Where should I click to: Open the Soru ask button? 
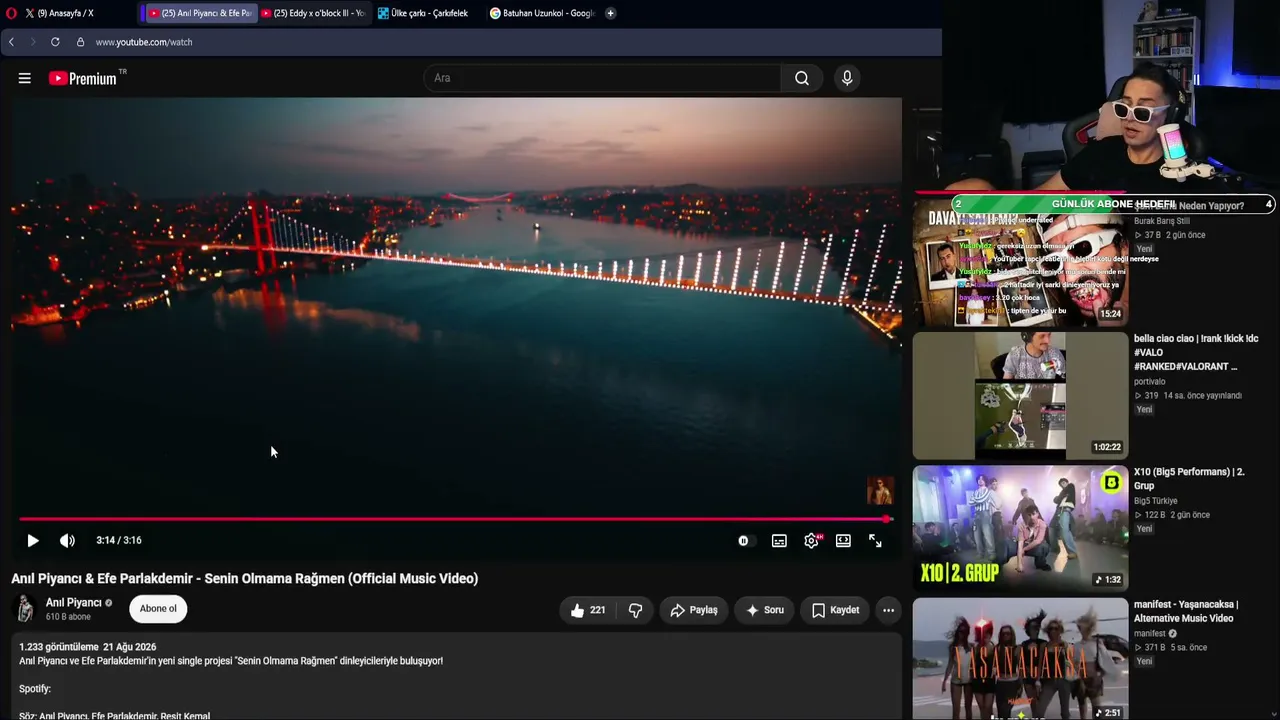pos(765,610)
